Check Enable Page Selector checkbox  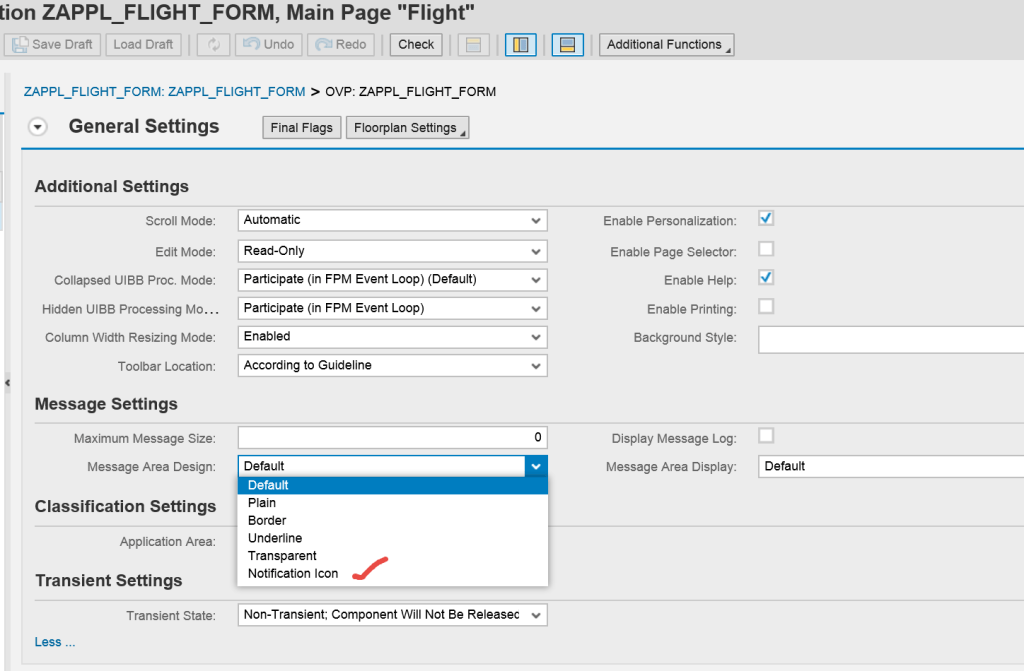pos(766,249)
